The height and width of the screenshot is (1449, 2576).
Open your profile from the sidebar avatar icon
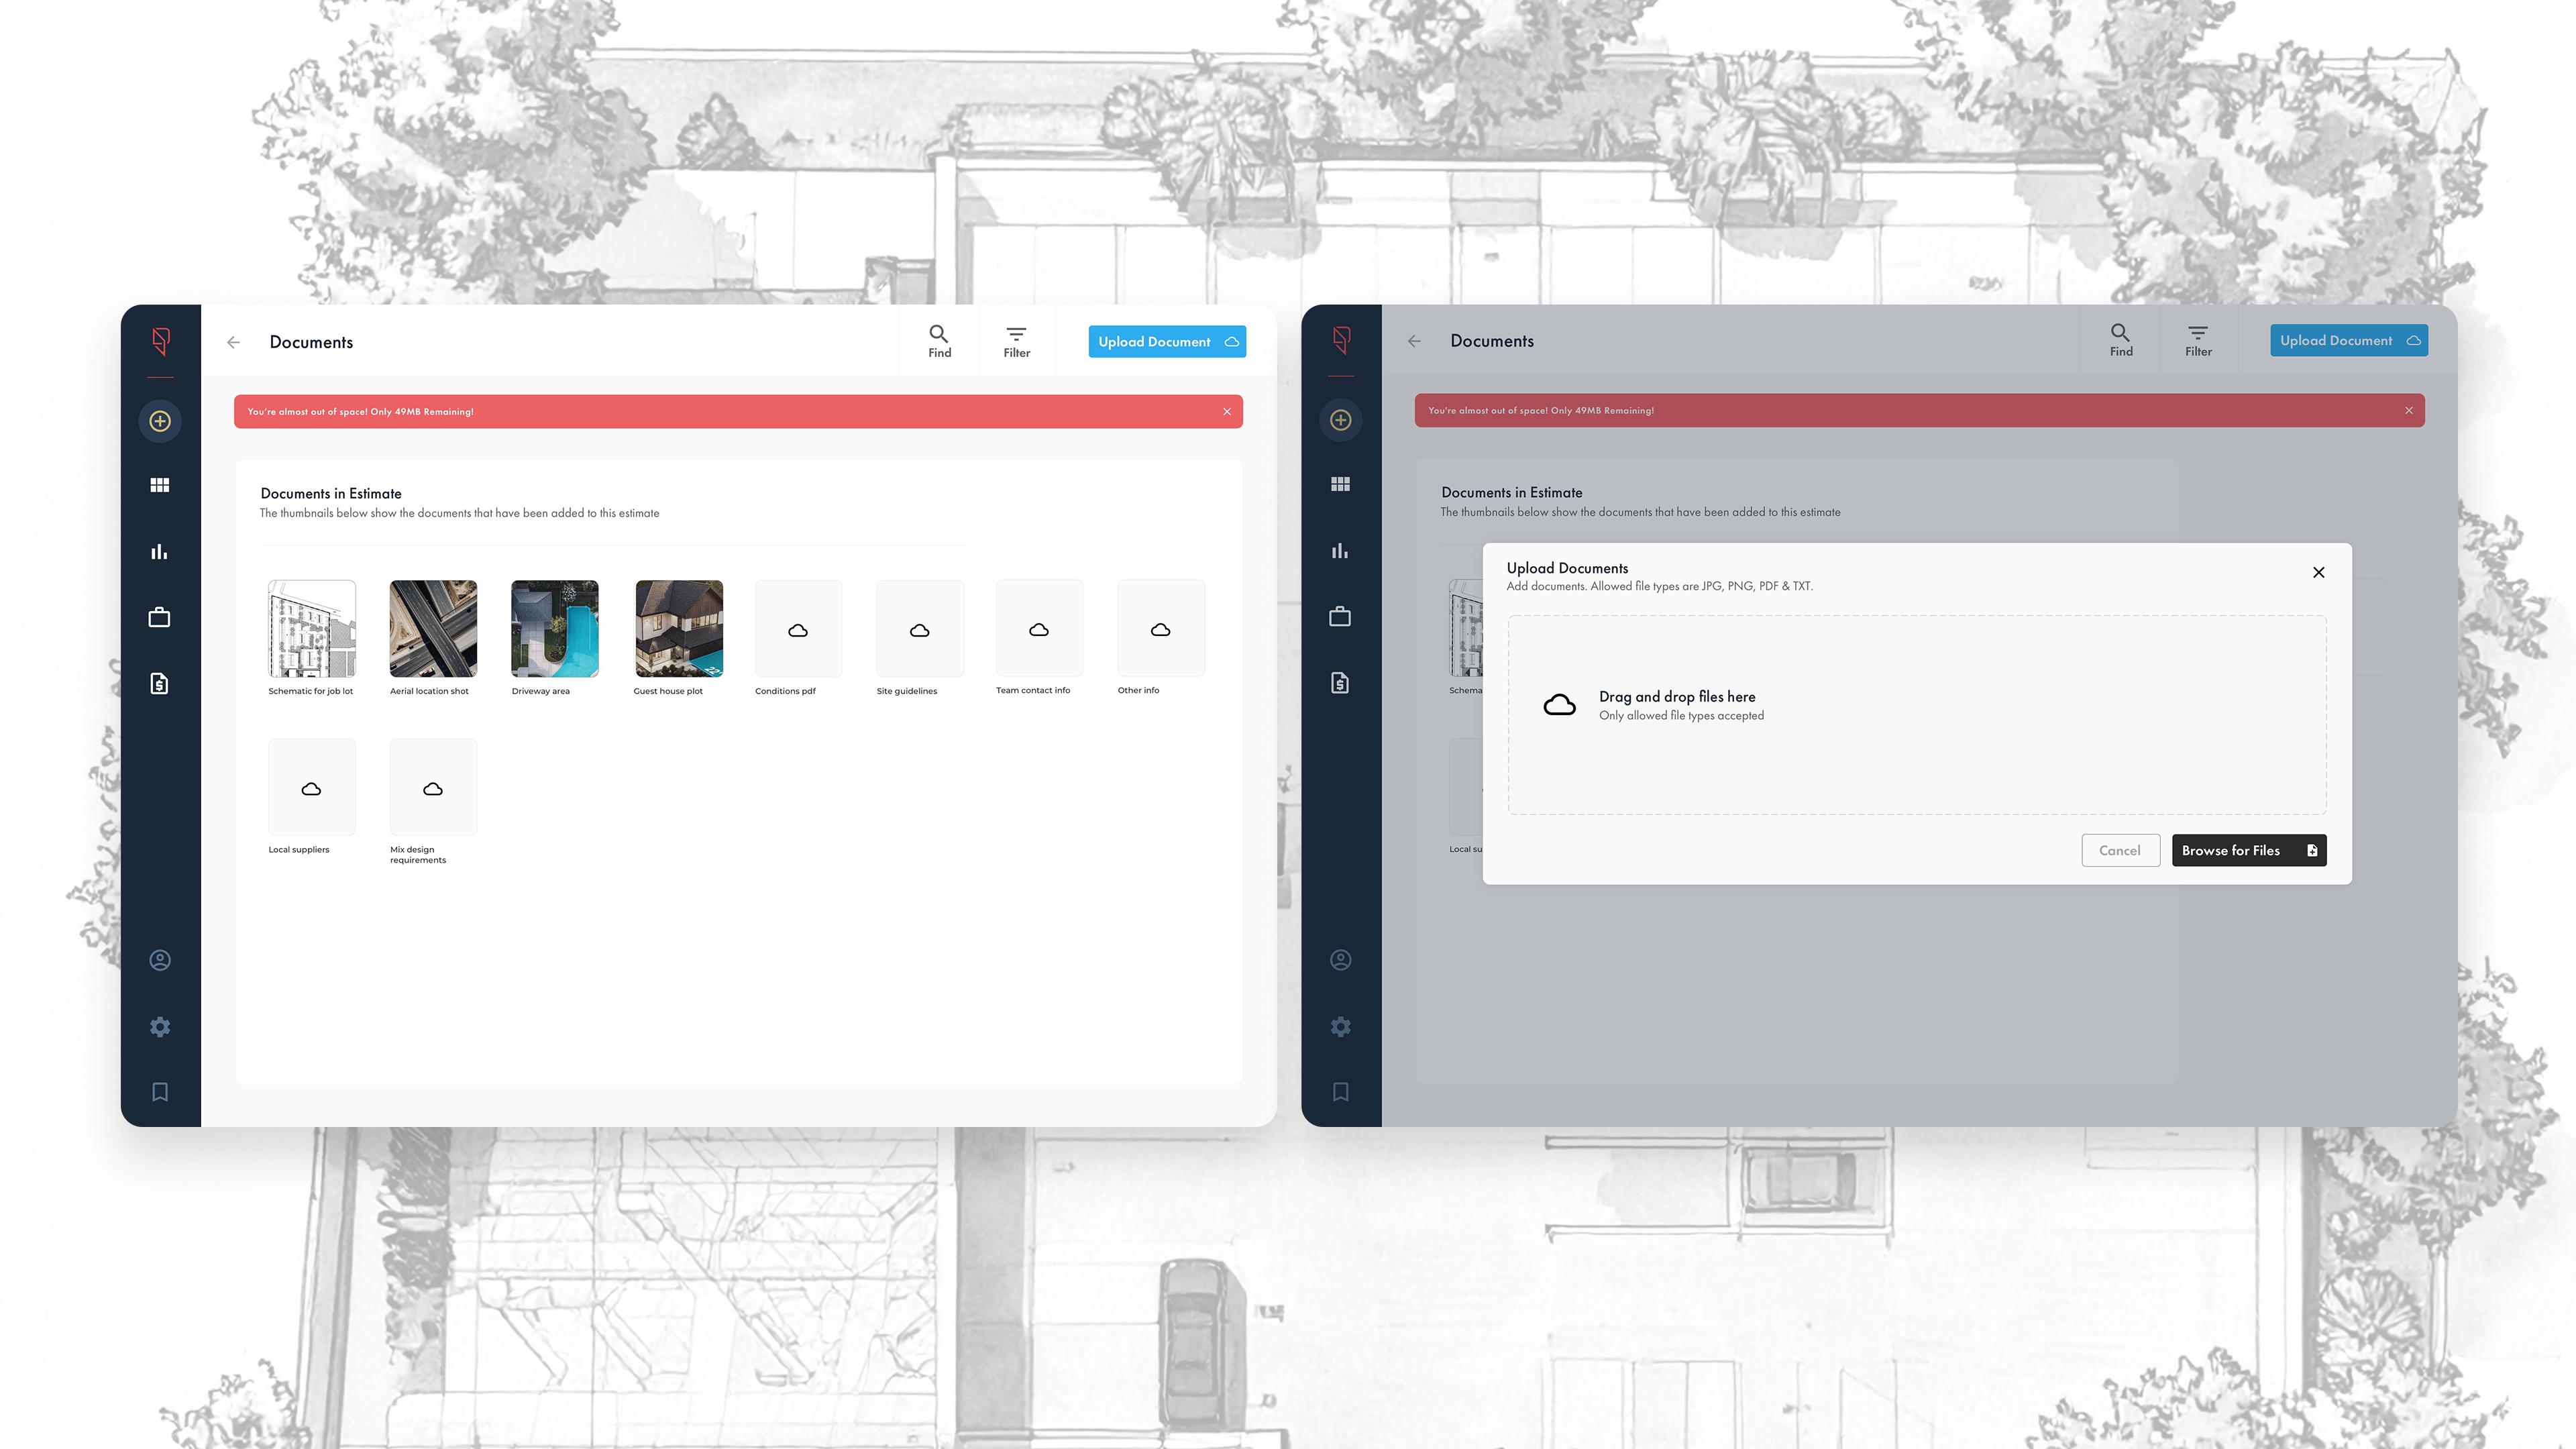point(160,959)
